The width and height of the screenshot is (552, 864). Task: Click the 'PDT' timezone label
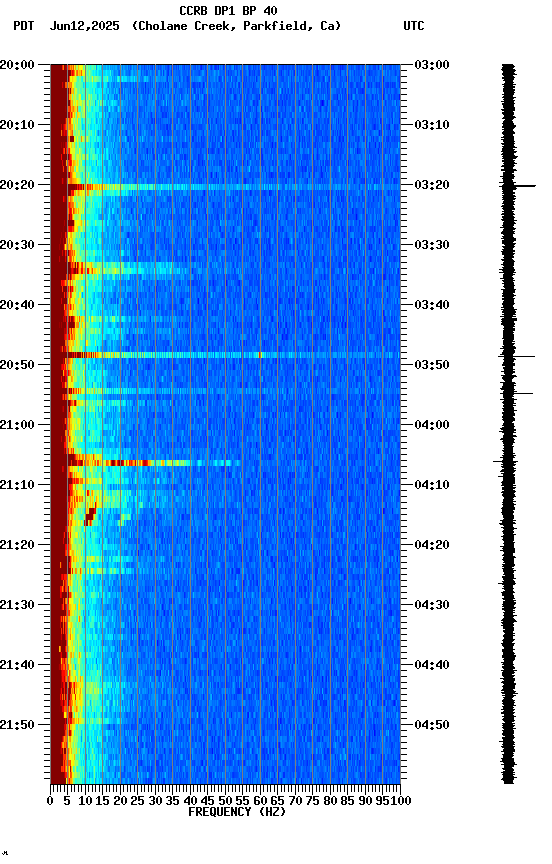point(24,26)
